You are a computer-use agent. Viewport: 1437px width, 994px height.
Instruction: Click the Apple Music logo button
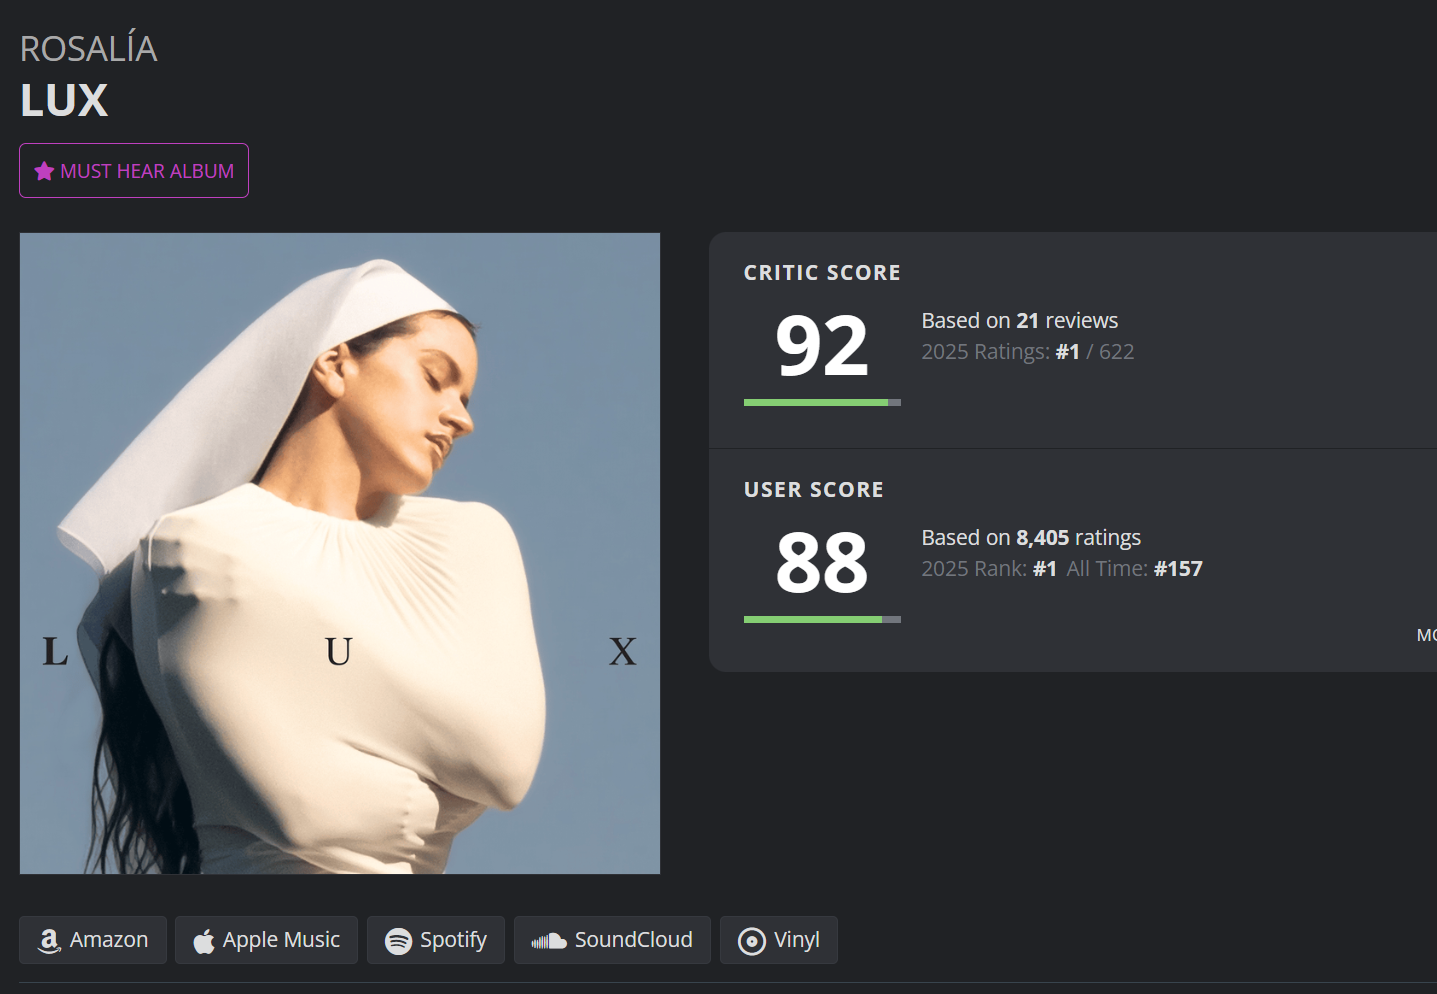click(x=204, y=941)
